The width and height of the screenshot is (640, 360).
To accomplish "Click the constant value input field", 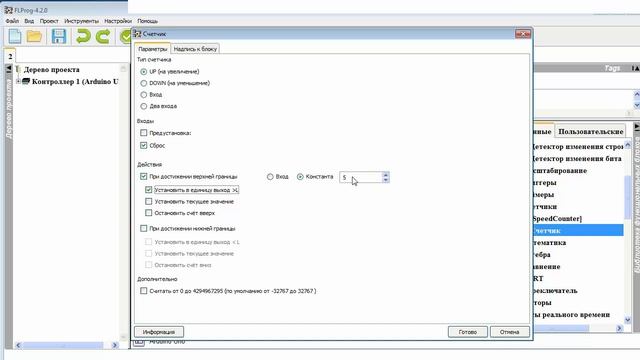I will 360,177.
